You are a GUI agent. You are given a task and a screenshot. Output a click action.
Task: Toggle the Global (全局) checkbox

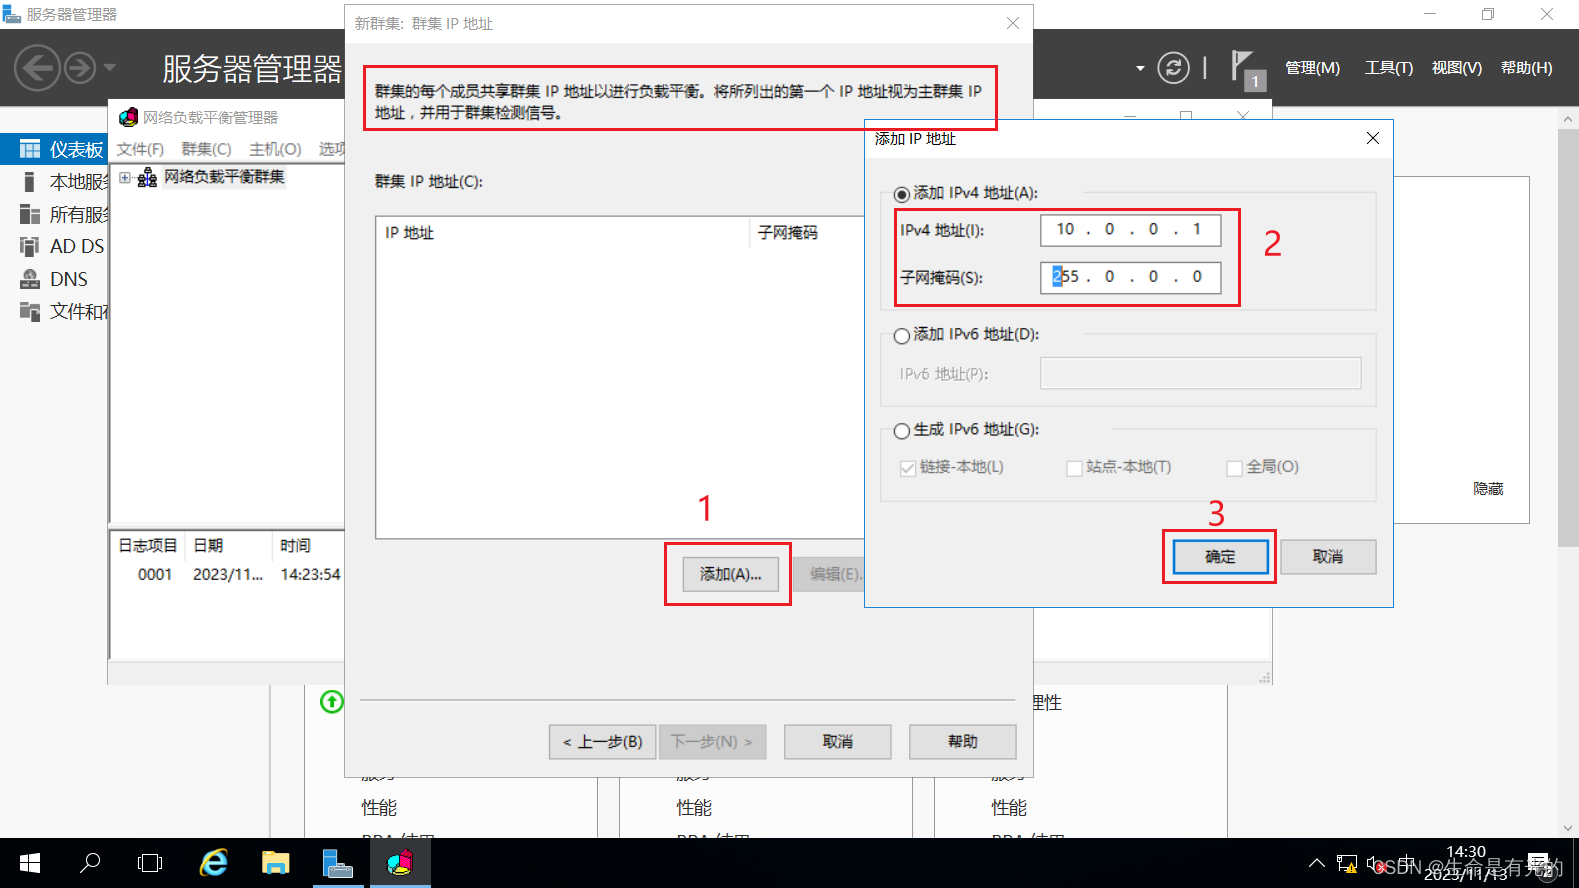point(1234,468)
